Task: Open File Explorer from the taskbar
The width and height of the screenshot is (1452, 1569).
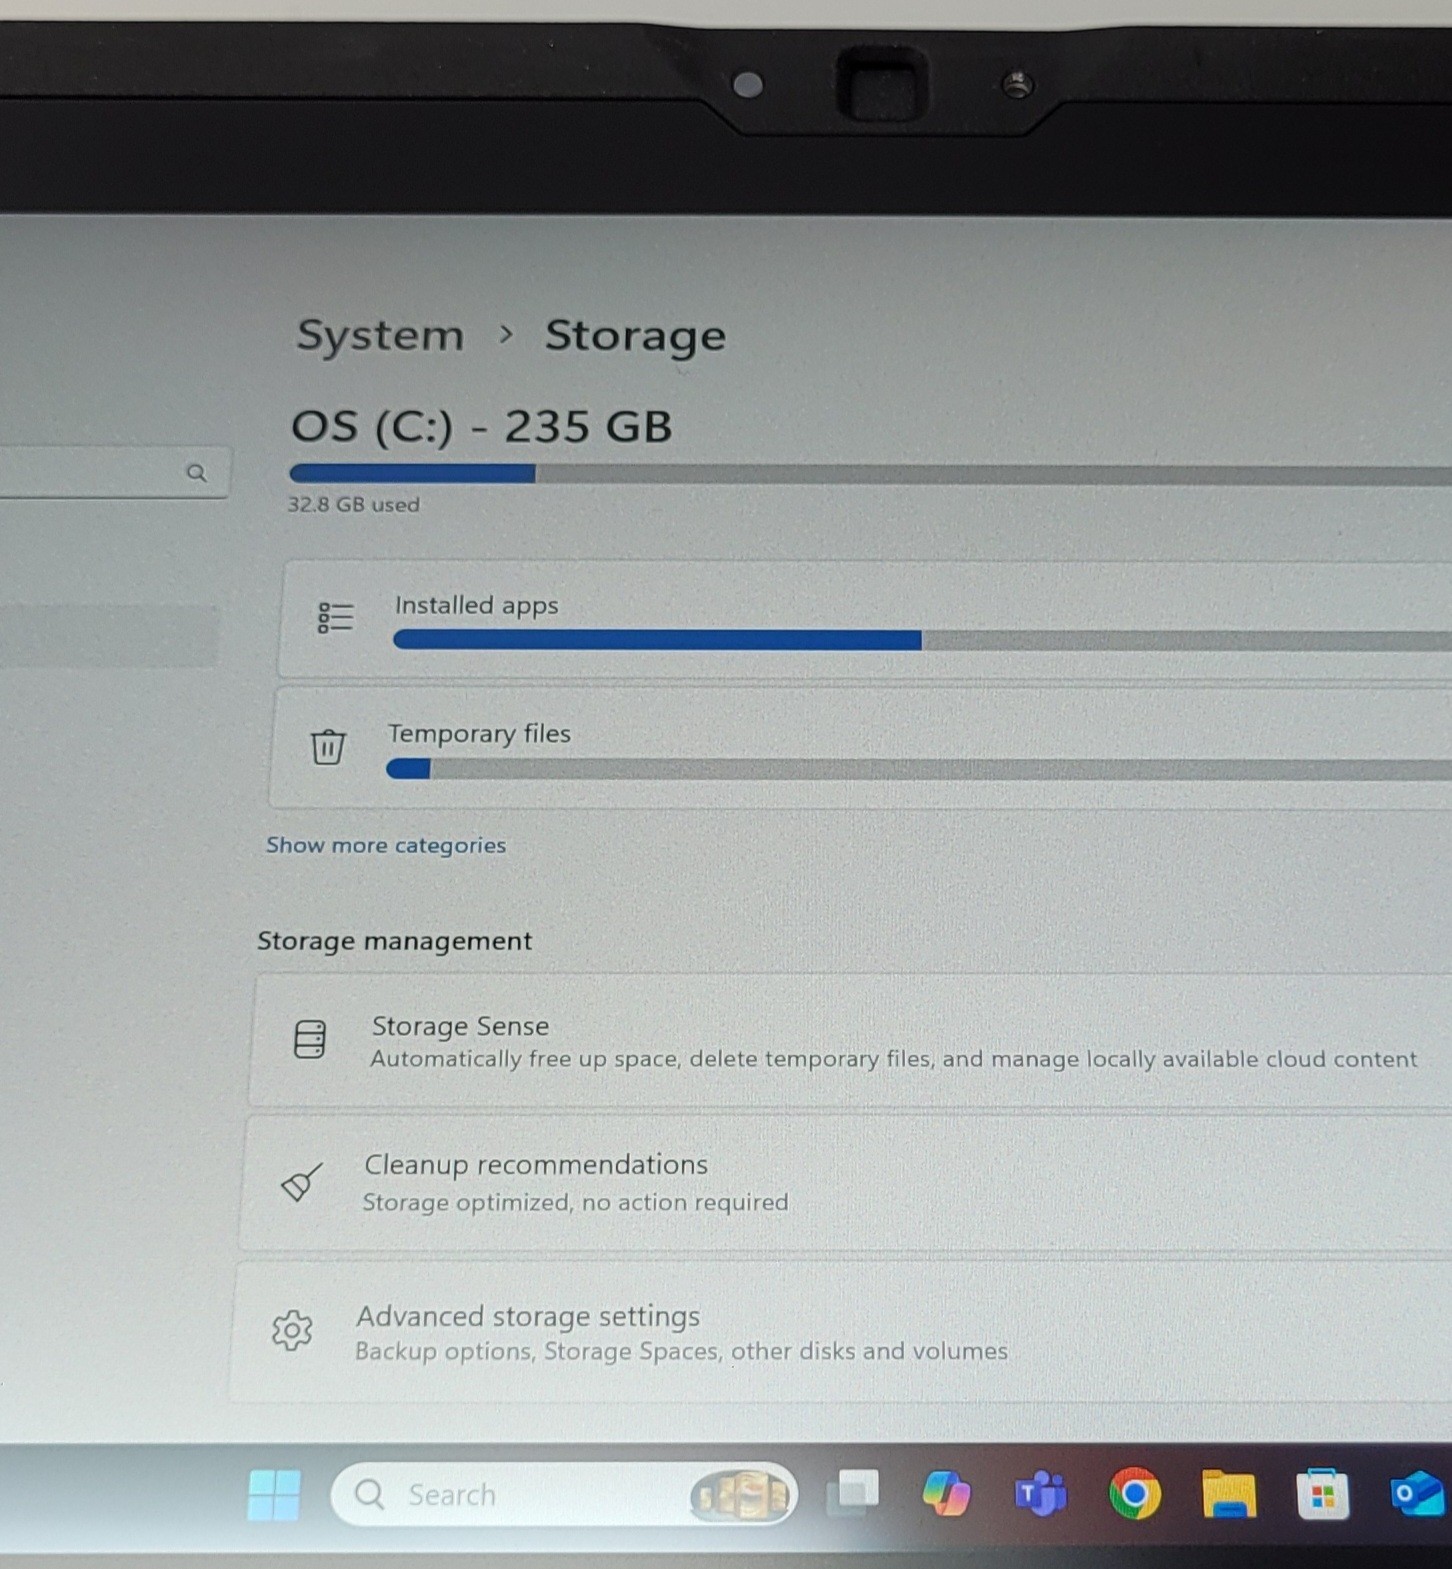Action: [x=1228, y=1494]
